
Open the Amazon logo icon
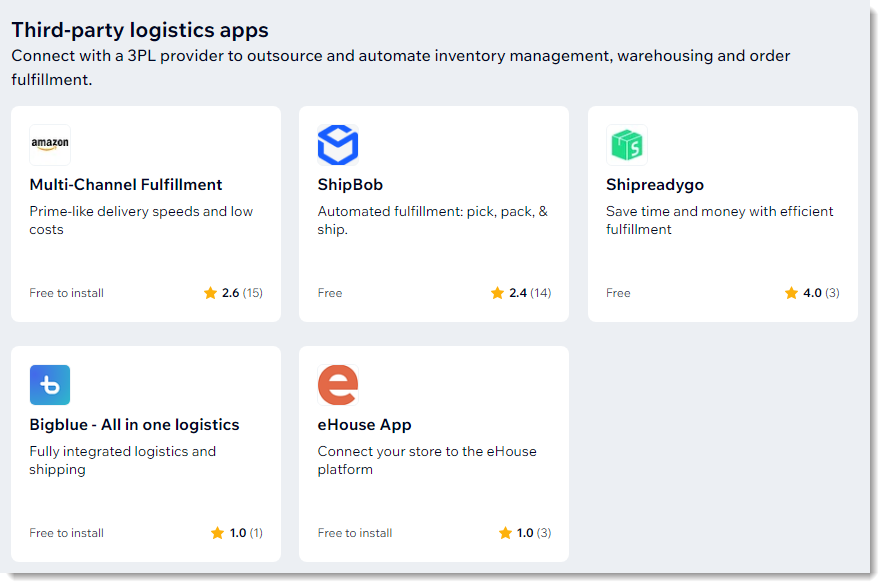coord(50,144)
